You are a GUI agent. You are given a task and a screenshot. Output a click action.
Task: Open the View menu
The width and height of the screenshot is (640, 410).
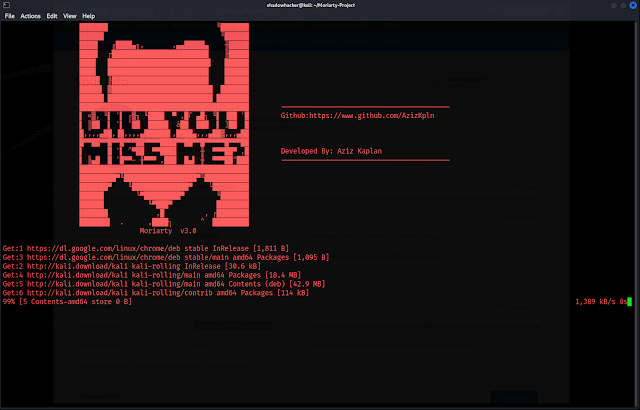coord(70,16)
